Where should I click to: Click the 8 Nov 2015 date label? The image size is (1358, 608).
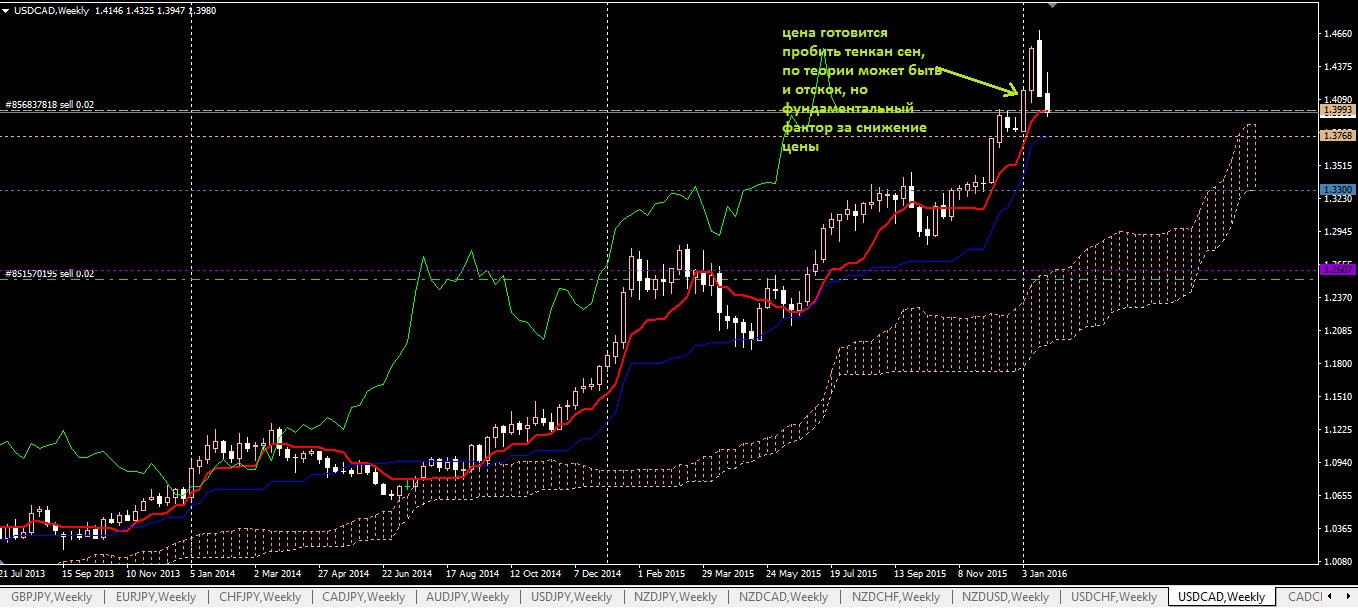point(982,574)
